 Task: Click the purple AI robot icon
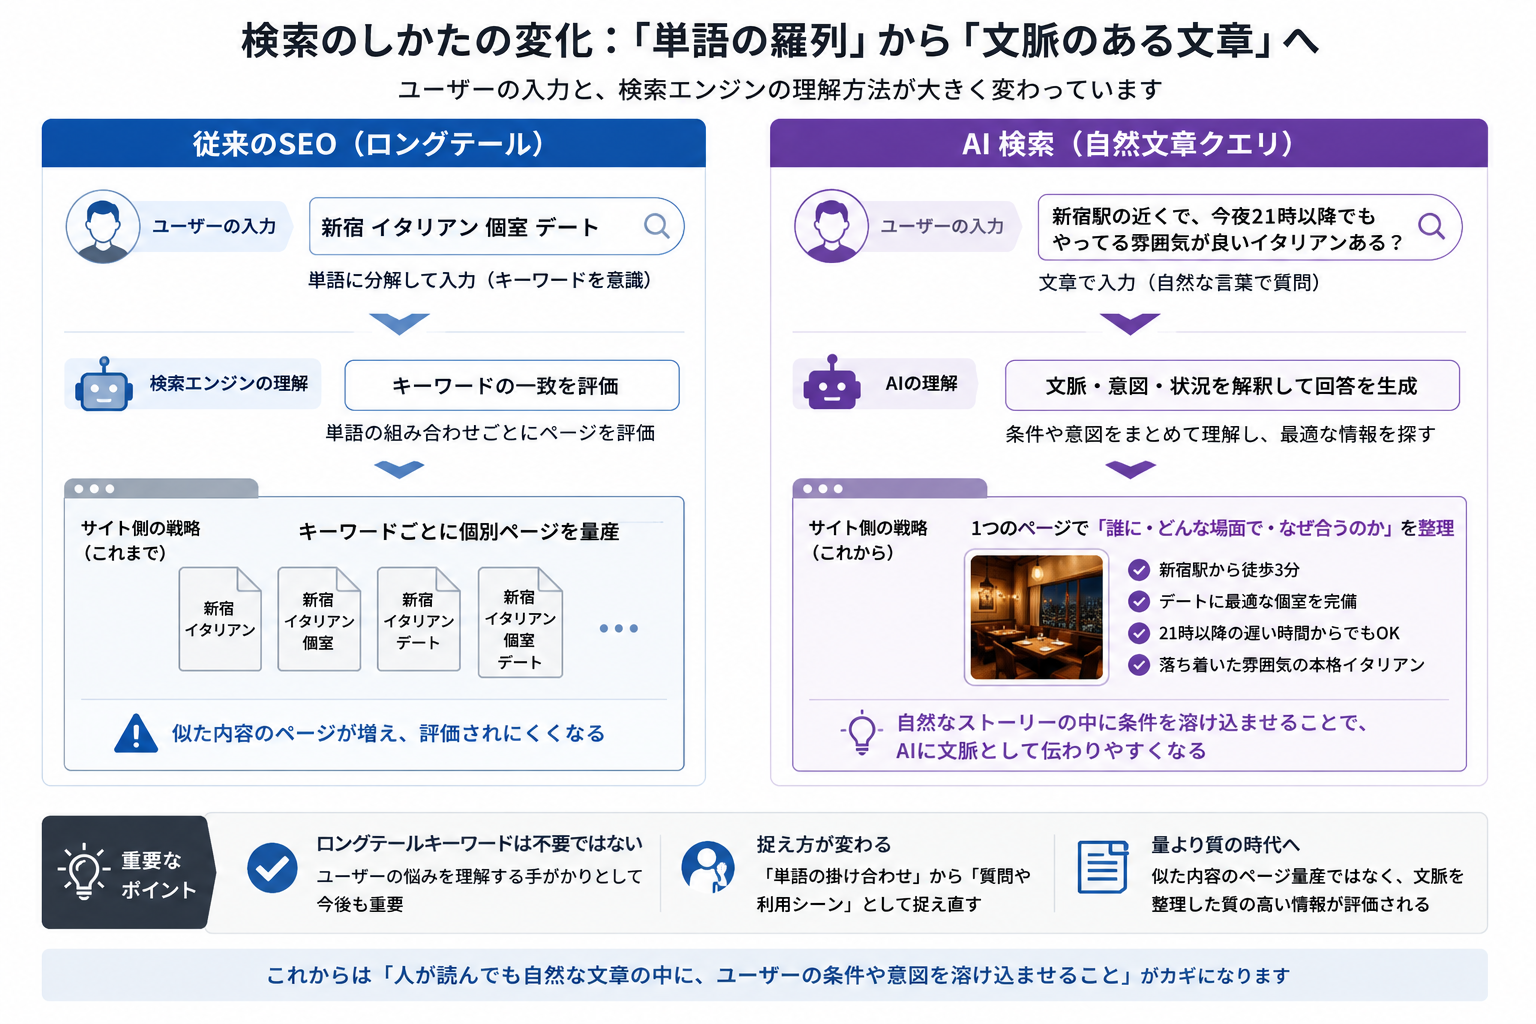[831, 383]
